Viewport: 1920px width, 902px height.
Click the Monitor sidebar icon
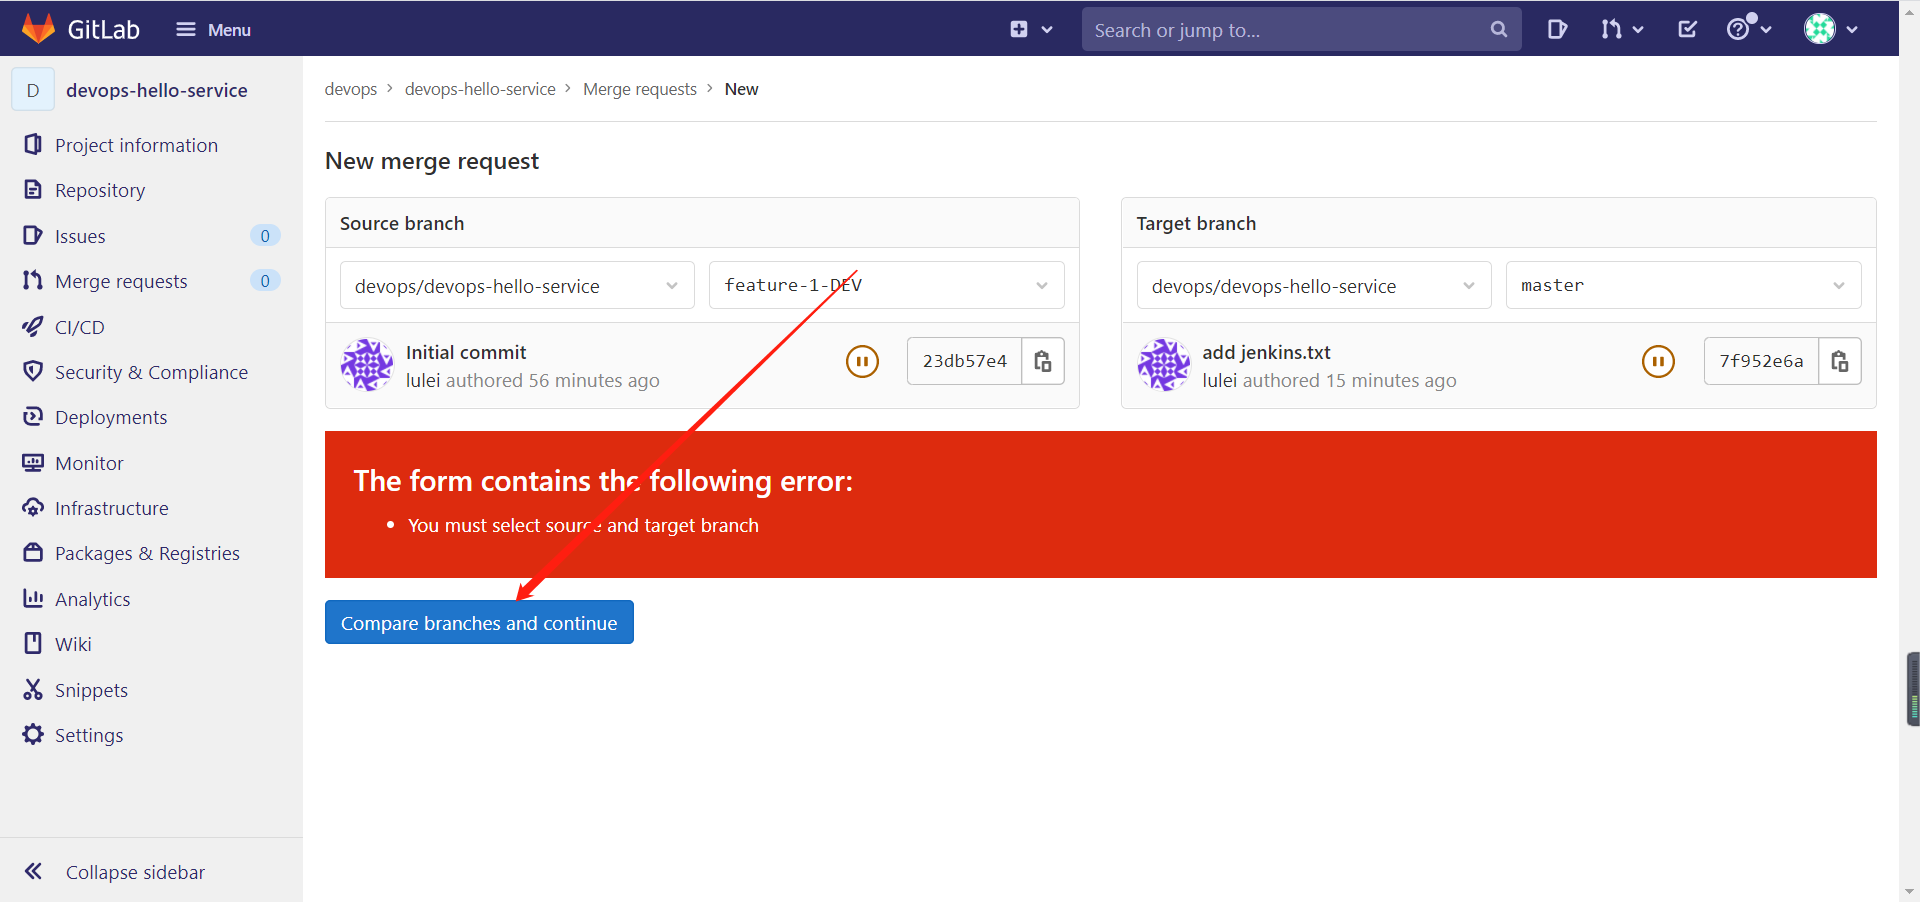pos(33,463)
